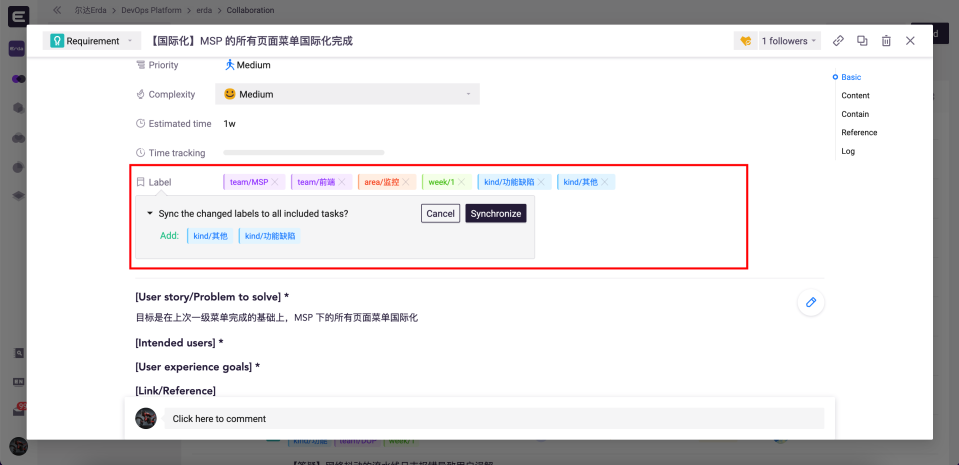Open the Complexity Medium dropdown
This screenshot has height=465, width=959.
[347, 94]
